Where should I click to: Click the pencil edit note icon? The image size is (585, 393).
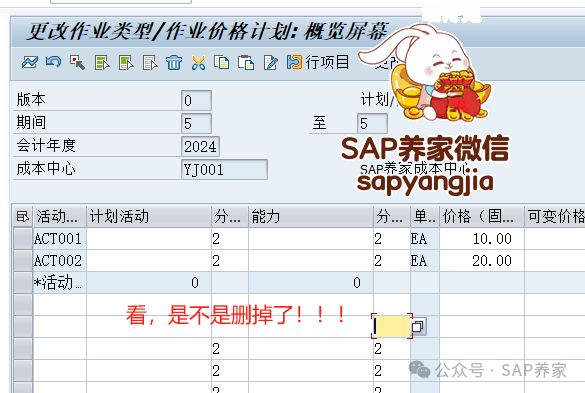click(x=270, y=62)
